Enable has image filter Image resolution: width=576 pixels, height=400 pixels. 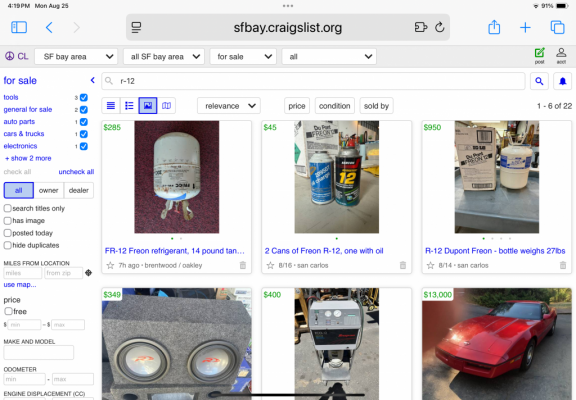coord(7,220)
